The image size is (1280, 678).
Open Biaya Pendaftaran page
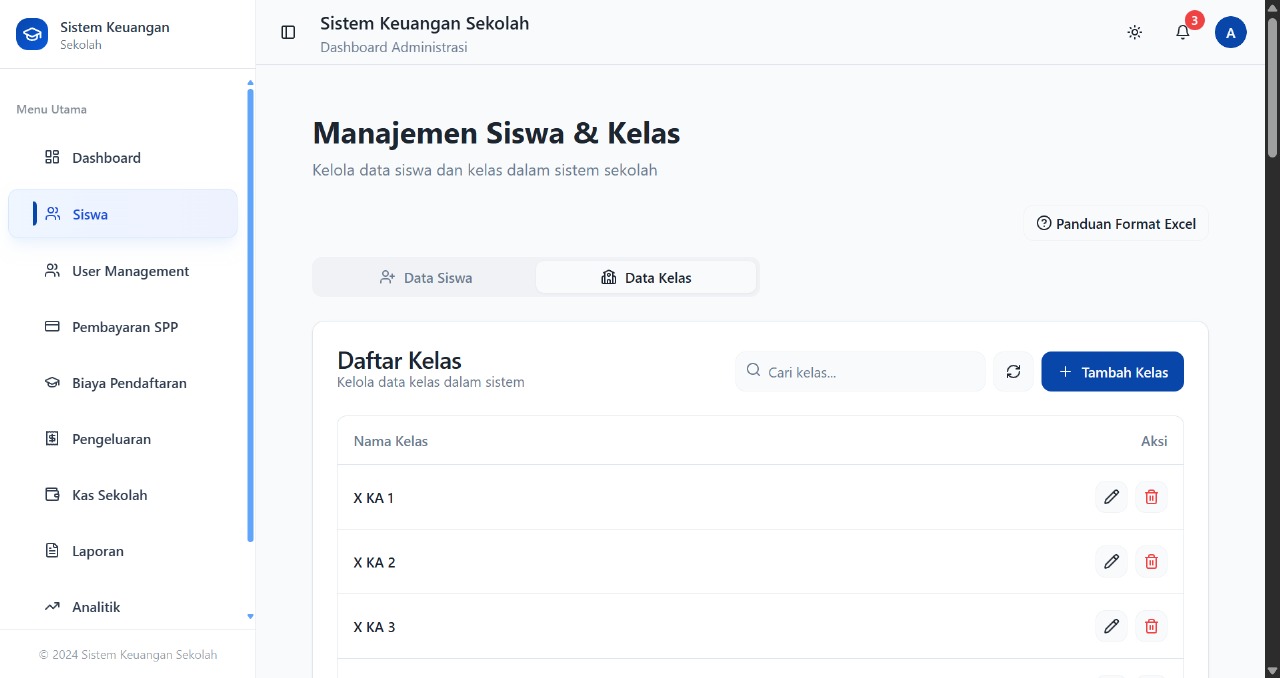(123, 383)
